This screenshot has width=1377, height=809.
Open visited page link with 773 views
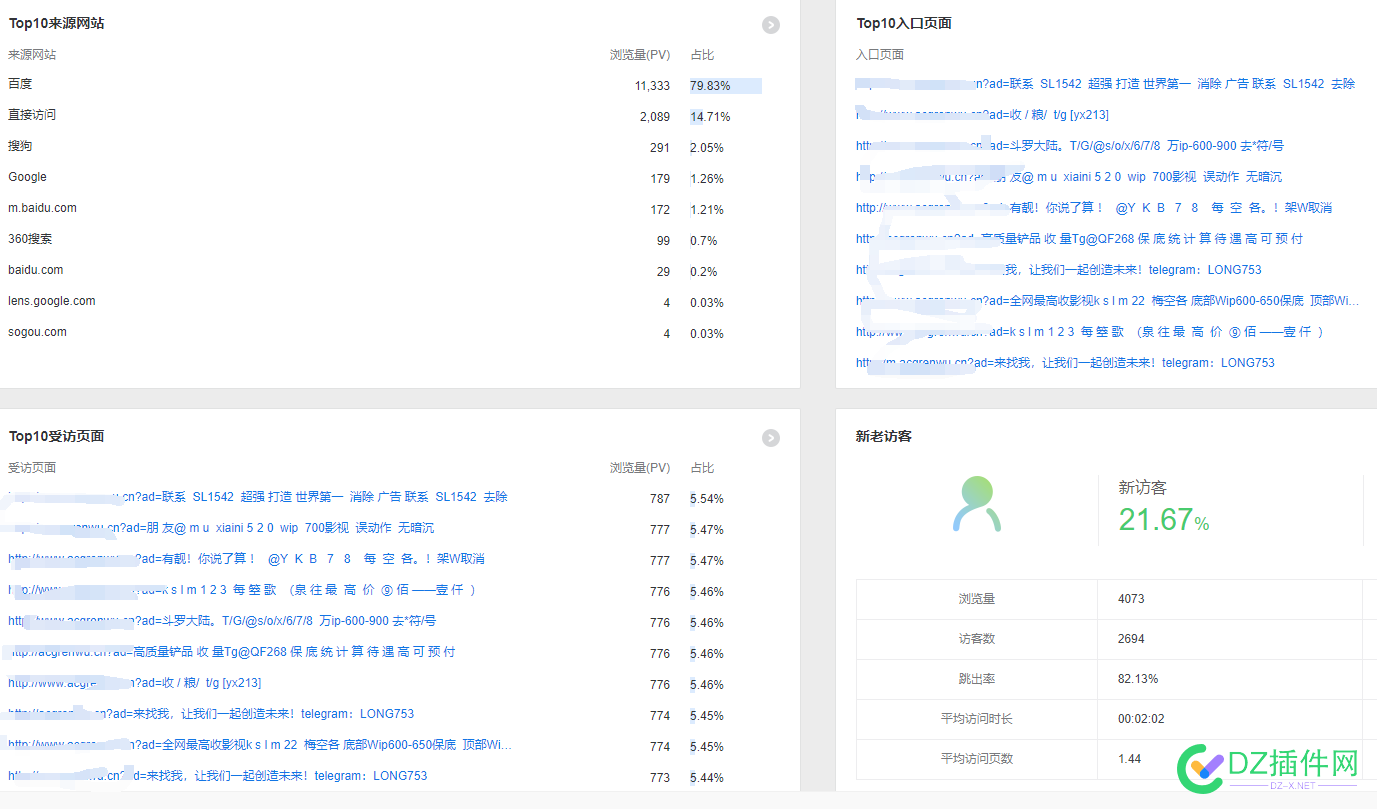tap(218, 776)
